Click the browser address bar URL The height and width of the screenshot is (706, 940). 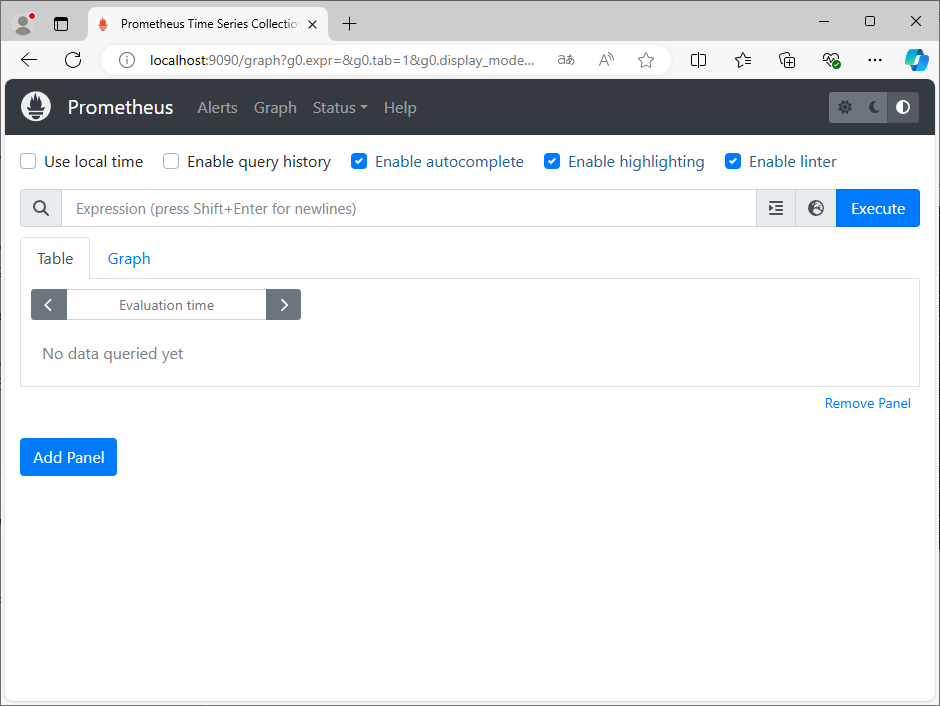[x=342, y=60]
